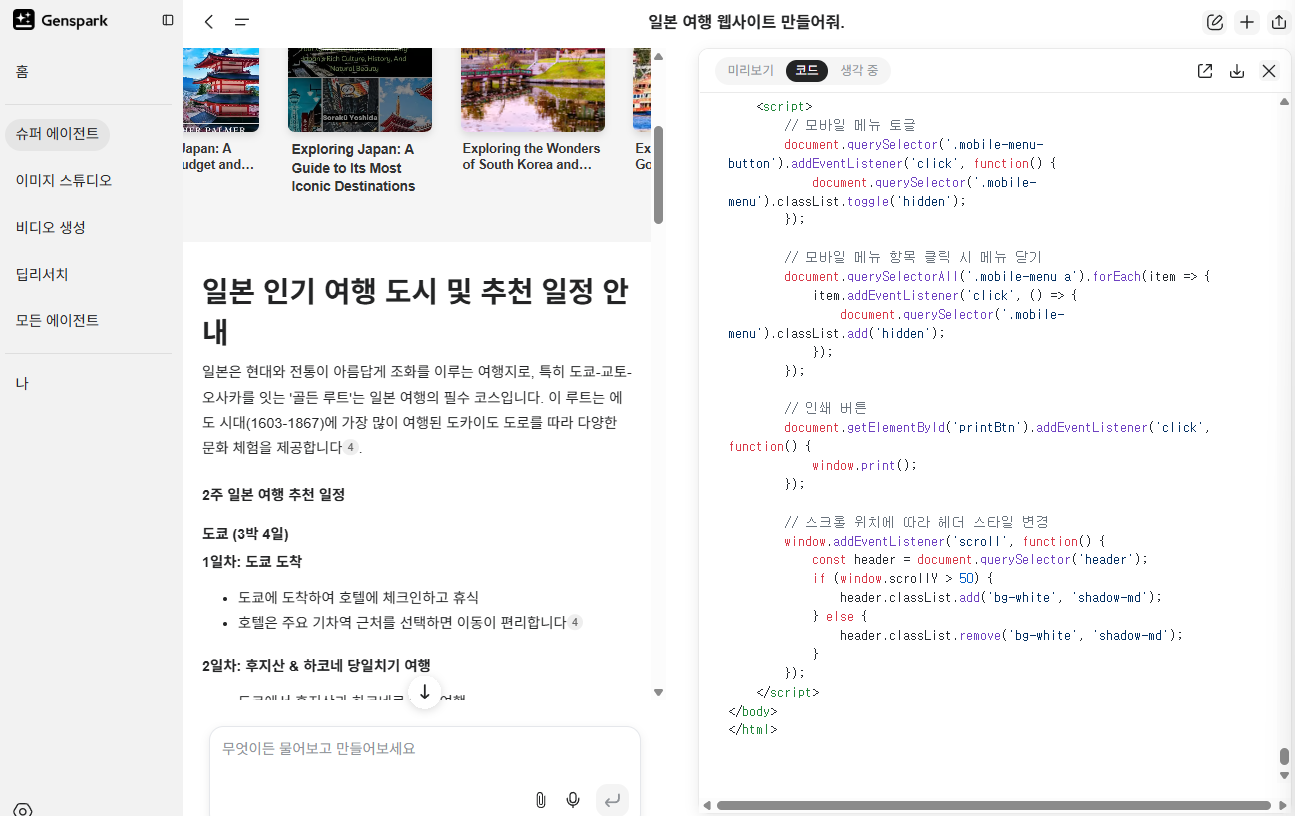Open the 생각 중 tab

(859, 71)
